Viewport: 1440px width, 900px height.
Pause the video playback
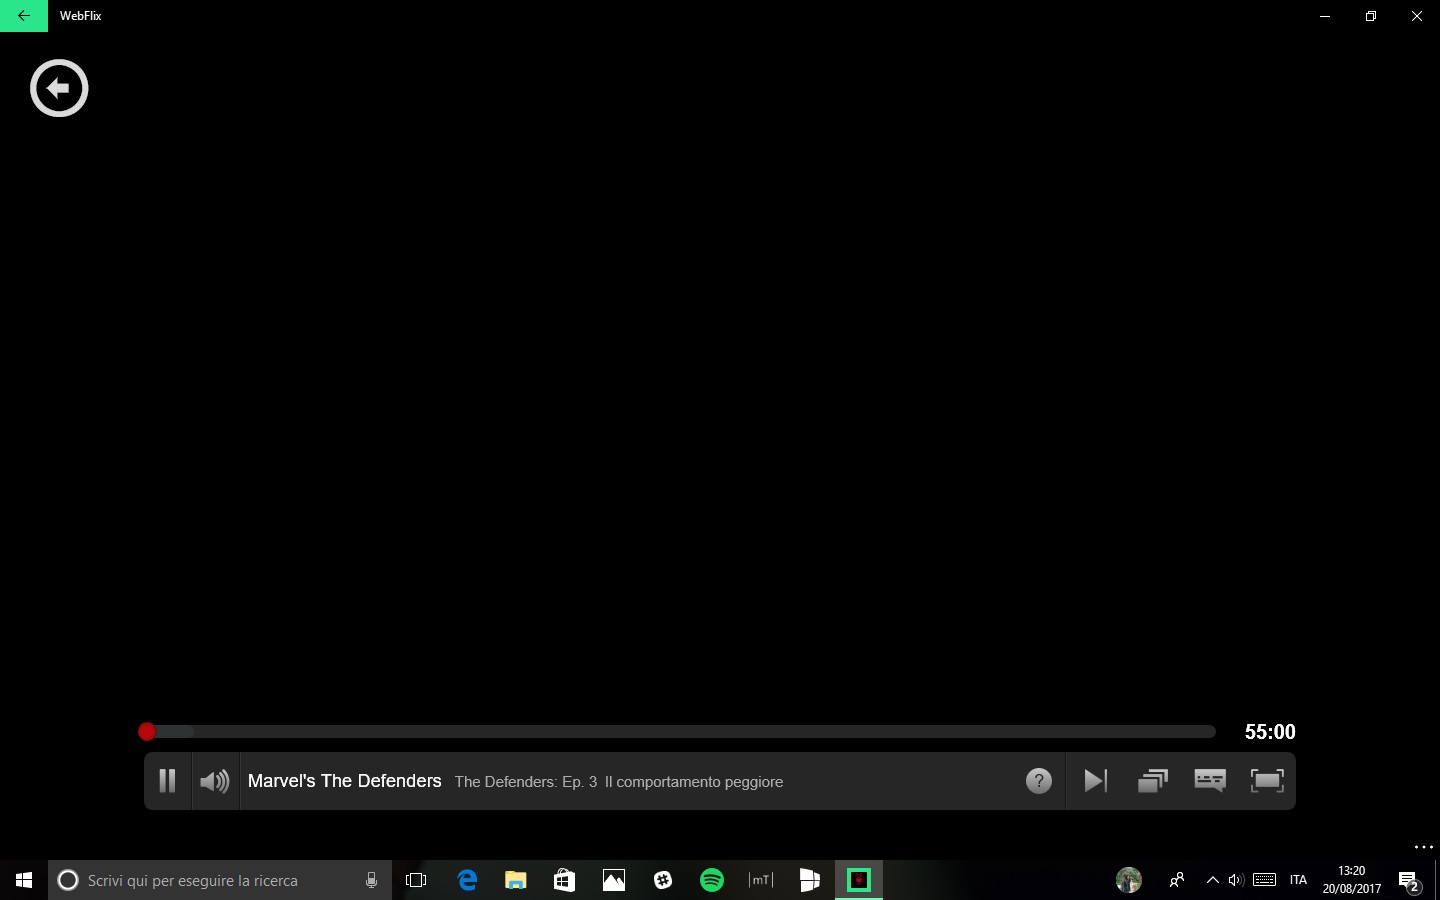coord(167,781)
